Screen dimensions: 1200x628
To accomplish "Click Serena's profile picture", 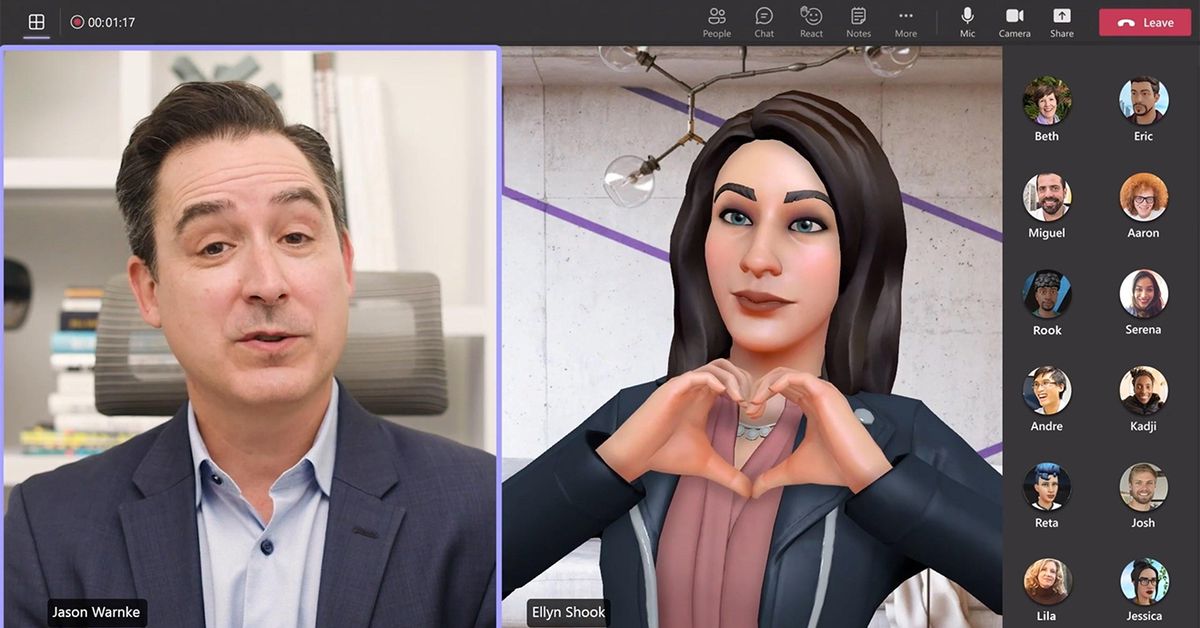I will (x=1143, y=294).
